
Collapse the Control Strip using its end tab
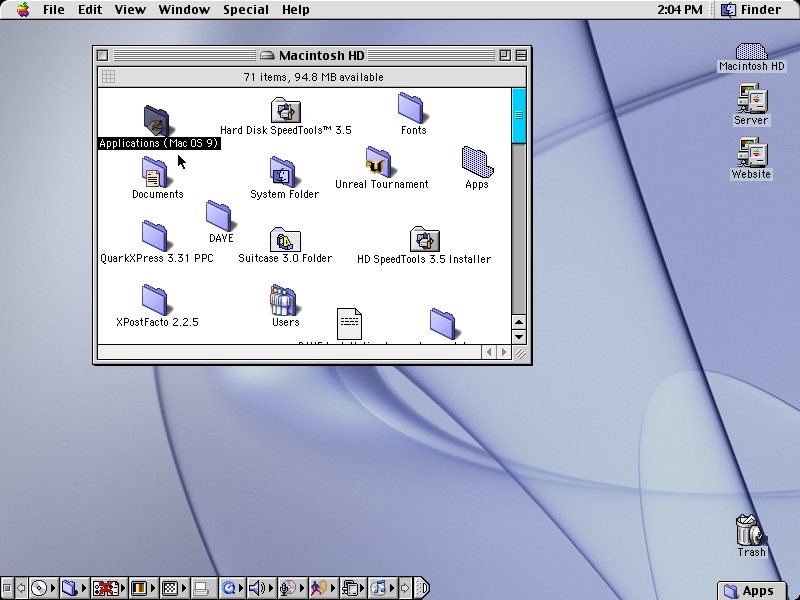(421, 588)
